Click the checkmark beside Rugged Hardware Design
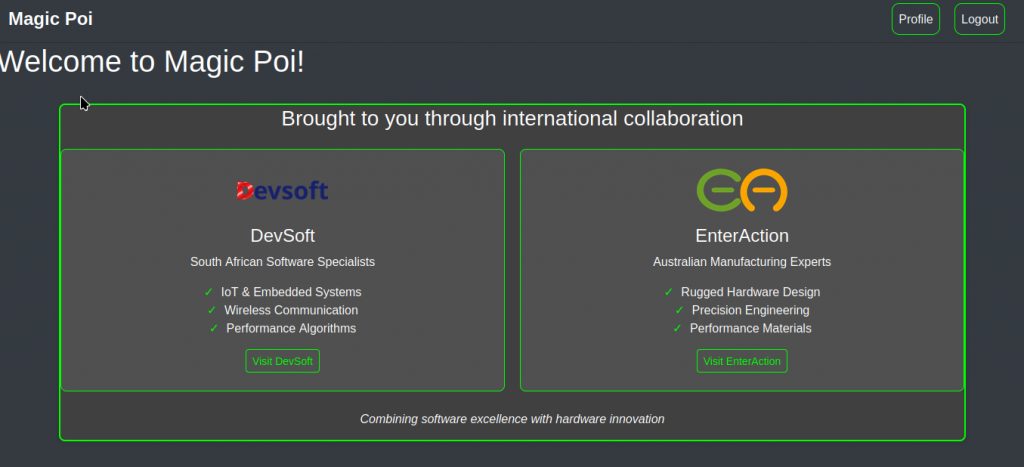 coord(669,292)
